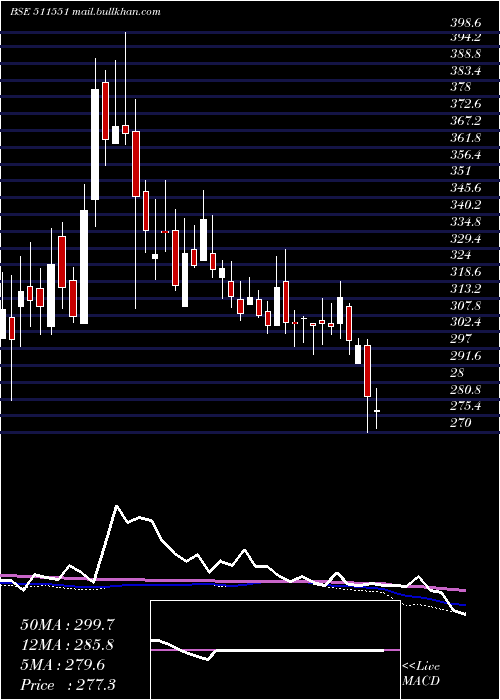Click the 12MA : 285.8 reading
This screenshot has width=500, height=700.
(67, 645)
